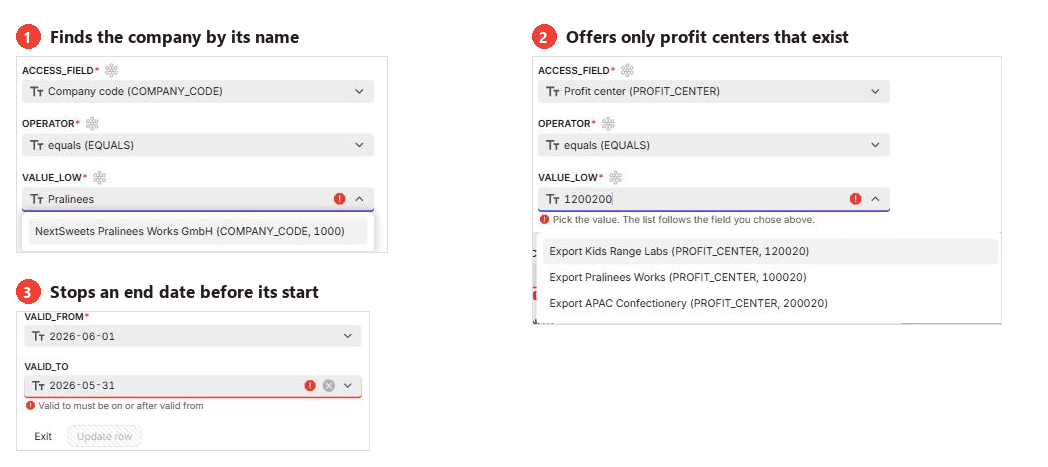The width and height of the screenshot is (1048, 467).
Task: Click the text type icon beside Profit center
Action: tap(553, 92)
